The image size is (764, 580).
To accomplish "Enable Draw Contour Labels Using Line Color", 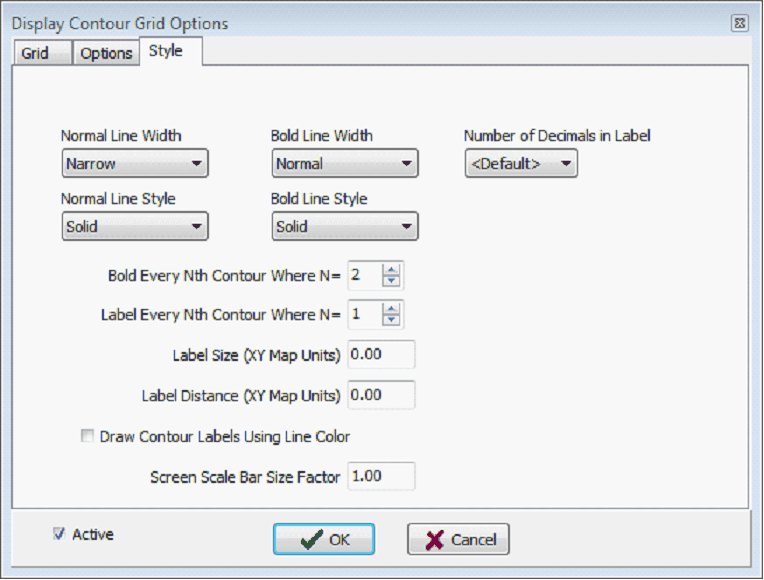I will click(x=87, y=436).
